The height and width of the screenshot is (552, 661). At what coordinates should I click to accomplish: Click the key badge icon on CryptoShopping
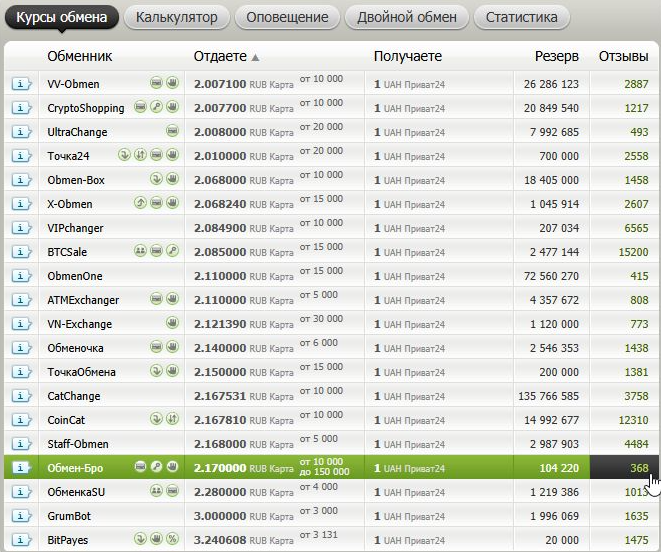[156, 107]
